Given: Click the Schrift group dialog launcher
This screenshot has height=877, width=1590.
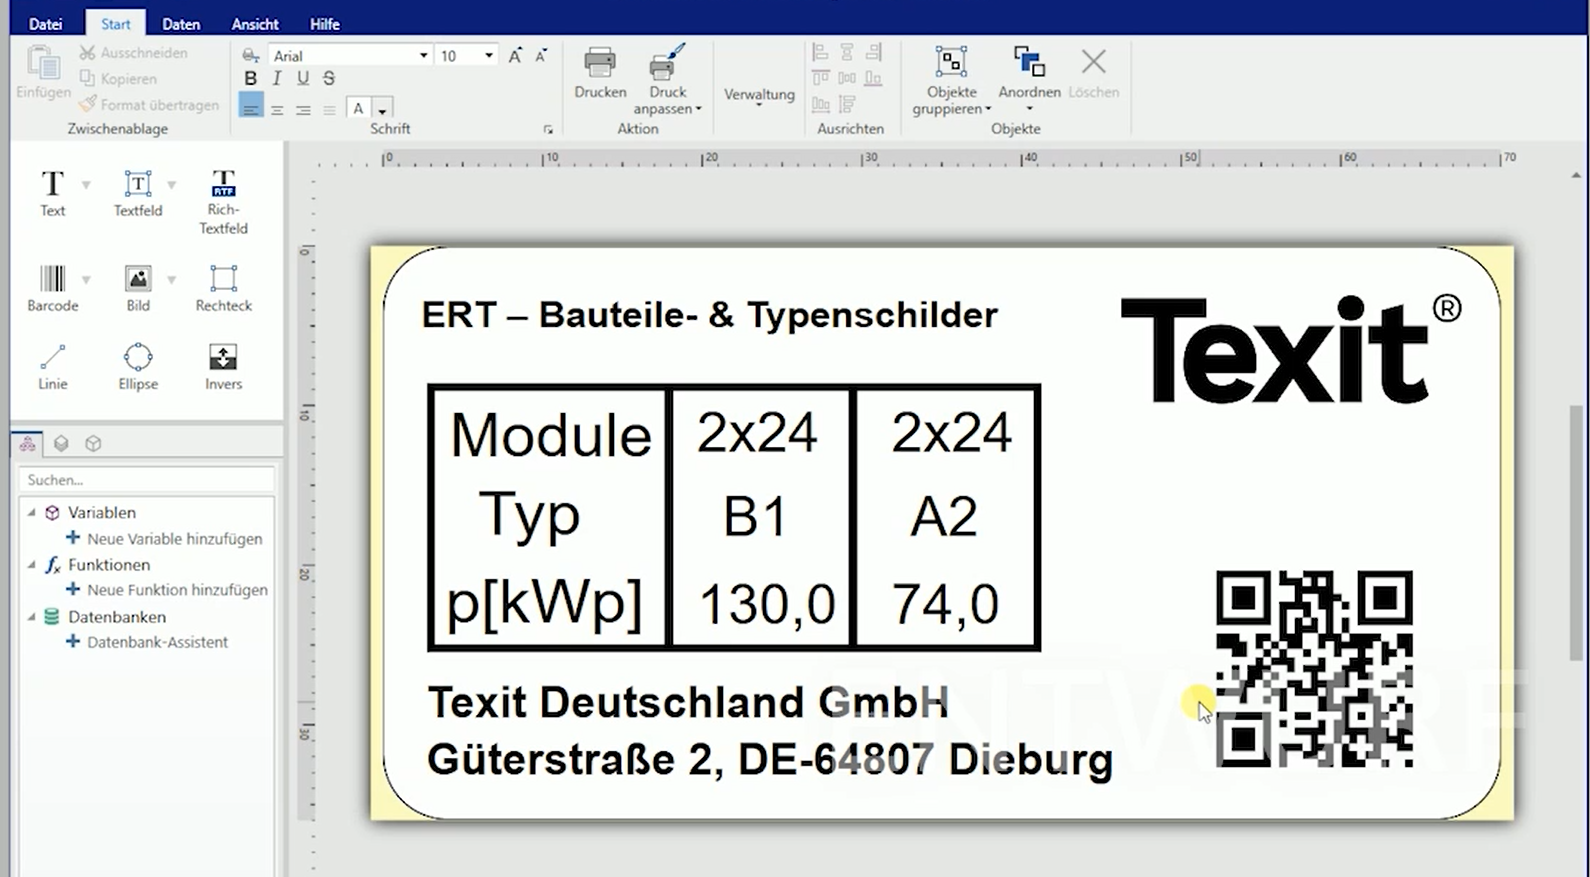Looking at the screenshot, I should point(548,130).
